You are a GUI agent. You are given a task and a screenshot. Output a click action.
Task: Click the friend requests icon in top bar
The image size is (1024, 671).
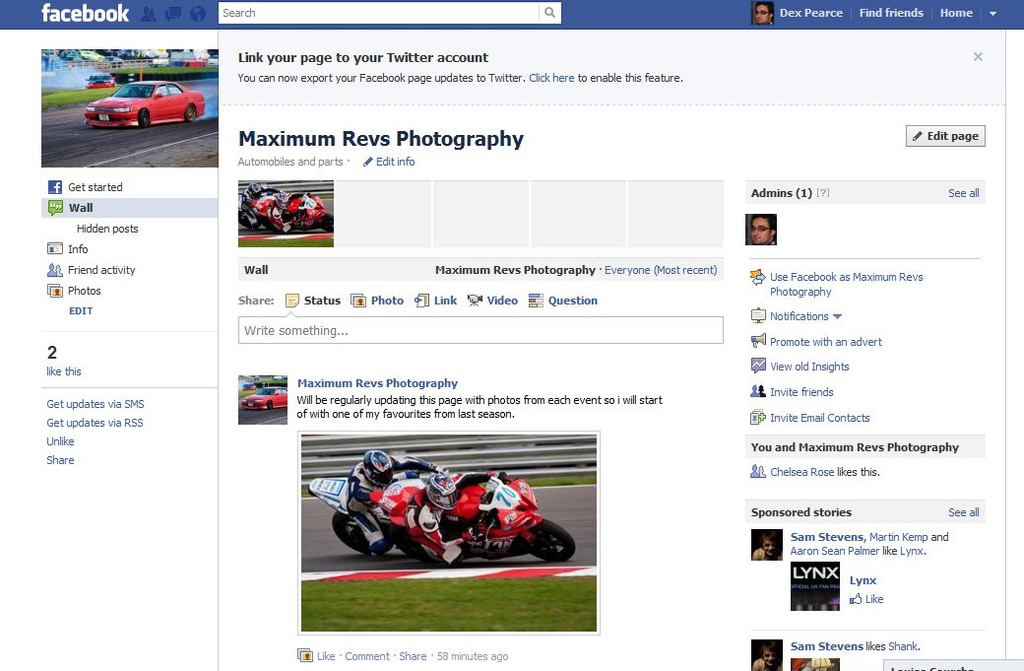[x=149, y=13]
